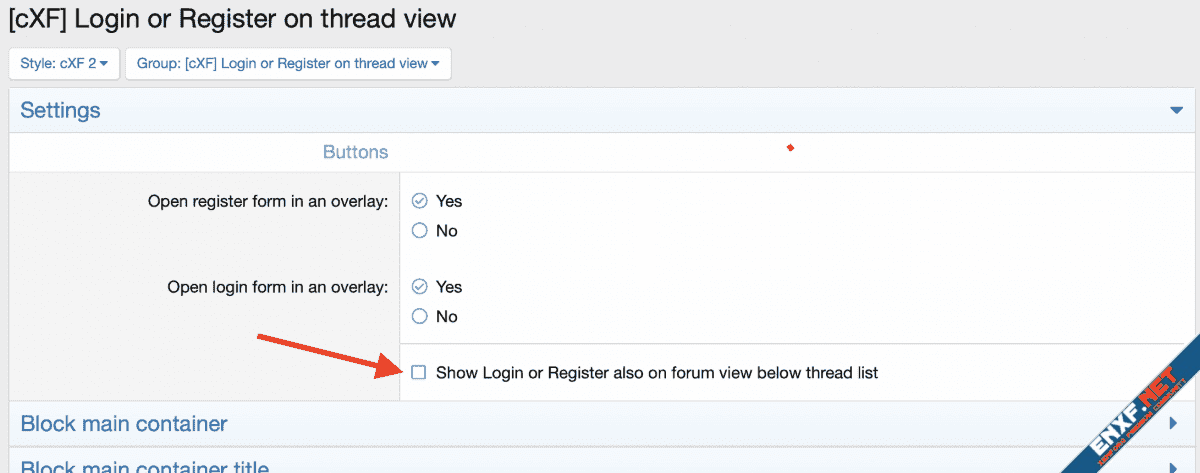Click the 'Open register form in an overlay' label
The image size is (1200, 473).
coord(268,201)
